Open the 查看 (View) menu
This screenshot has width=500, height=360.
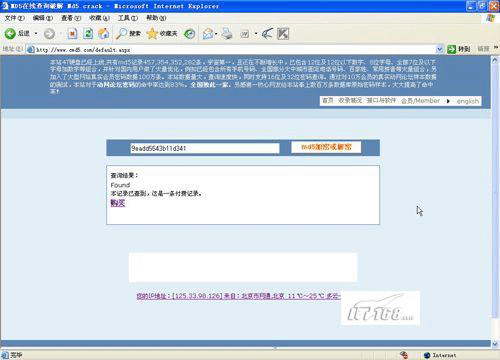(x=71, y=18)
